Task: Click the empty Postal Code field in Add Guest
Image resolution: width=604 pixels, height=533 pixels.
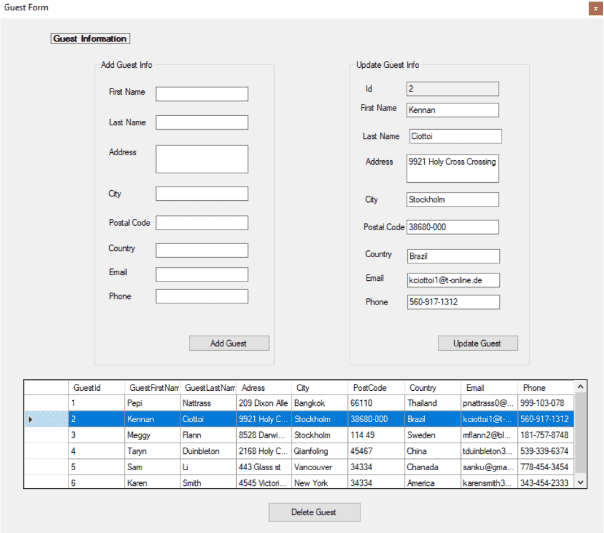Action: point(202,223)
